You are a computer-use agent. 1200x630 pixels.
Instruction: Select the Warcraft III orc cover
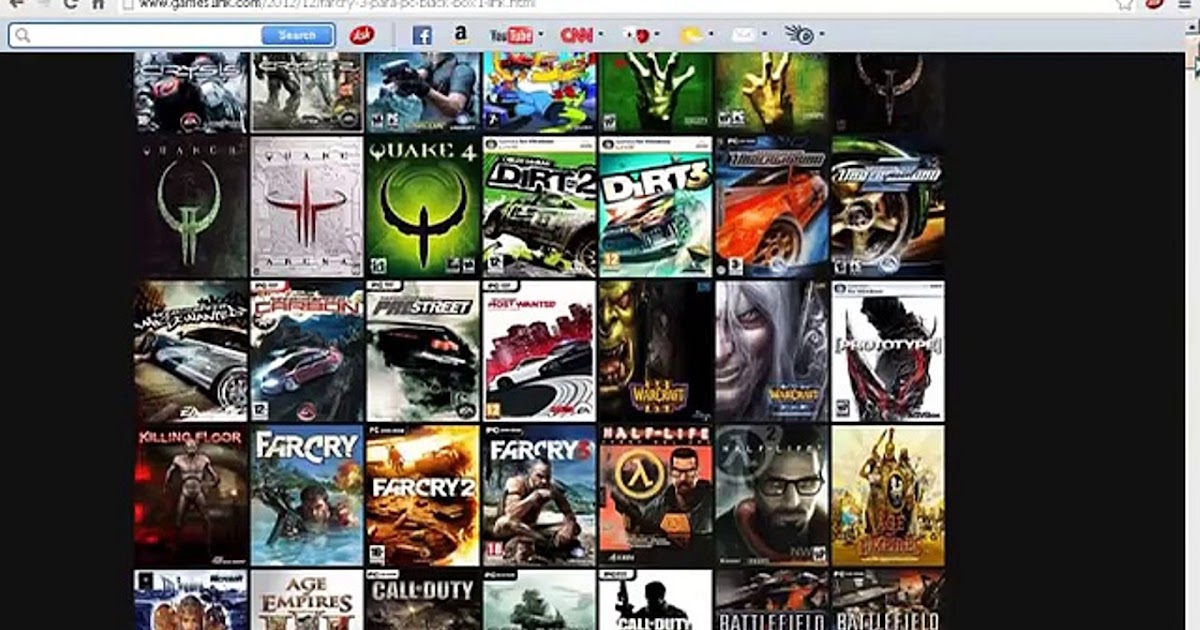coord(656,351)
